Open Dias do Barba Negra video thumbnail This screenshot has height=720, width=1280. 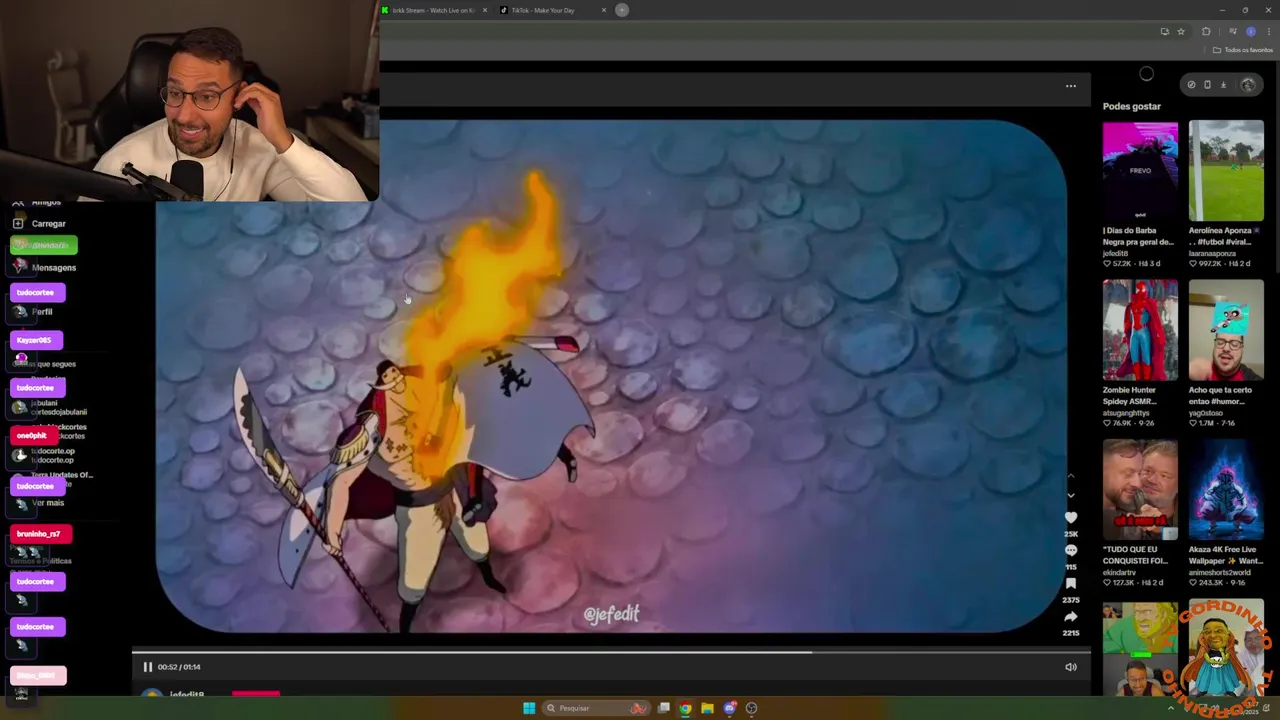click(x=1140, y=171)
